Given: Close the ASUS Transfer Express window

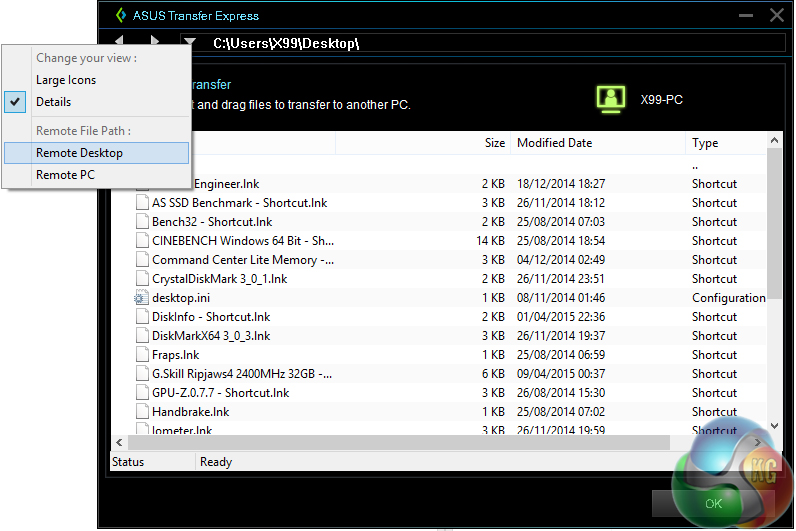Looking at the screenshot, I should pyautogui.click(x=777, y=15).
